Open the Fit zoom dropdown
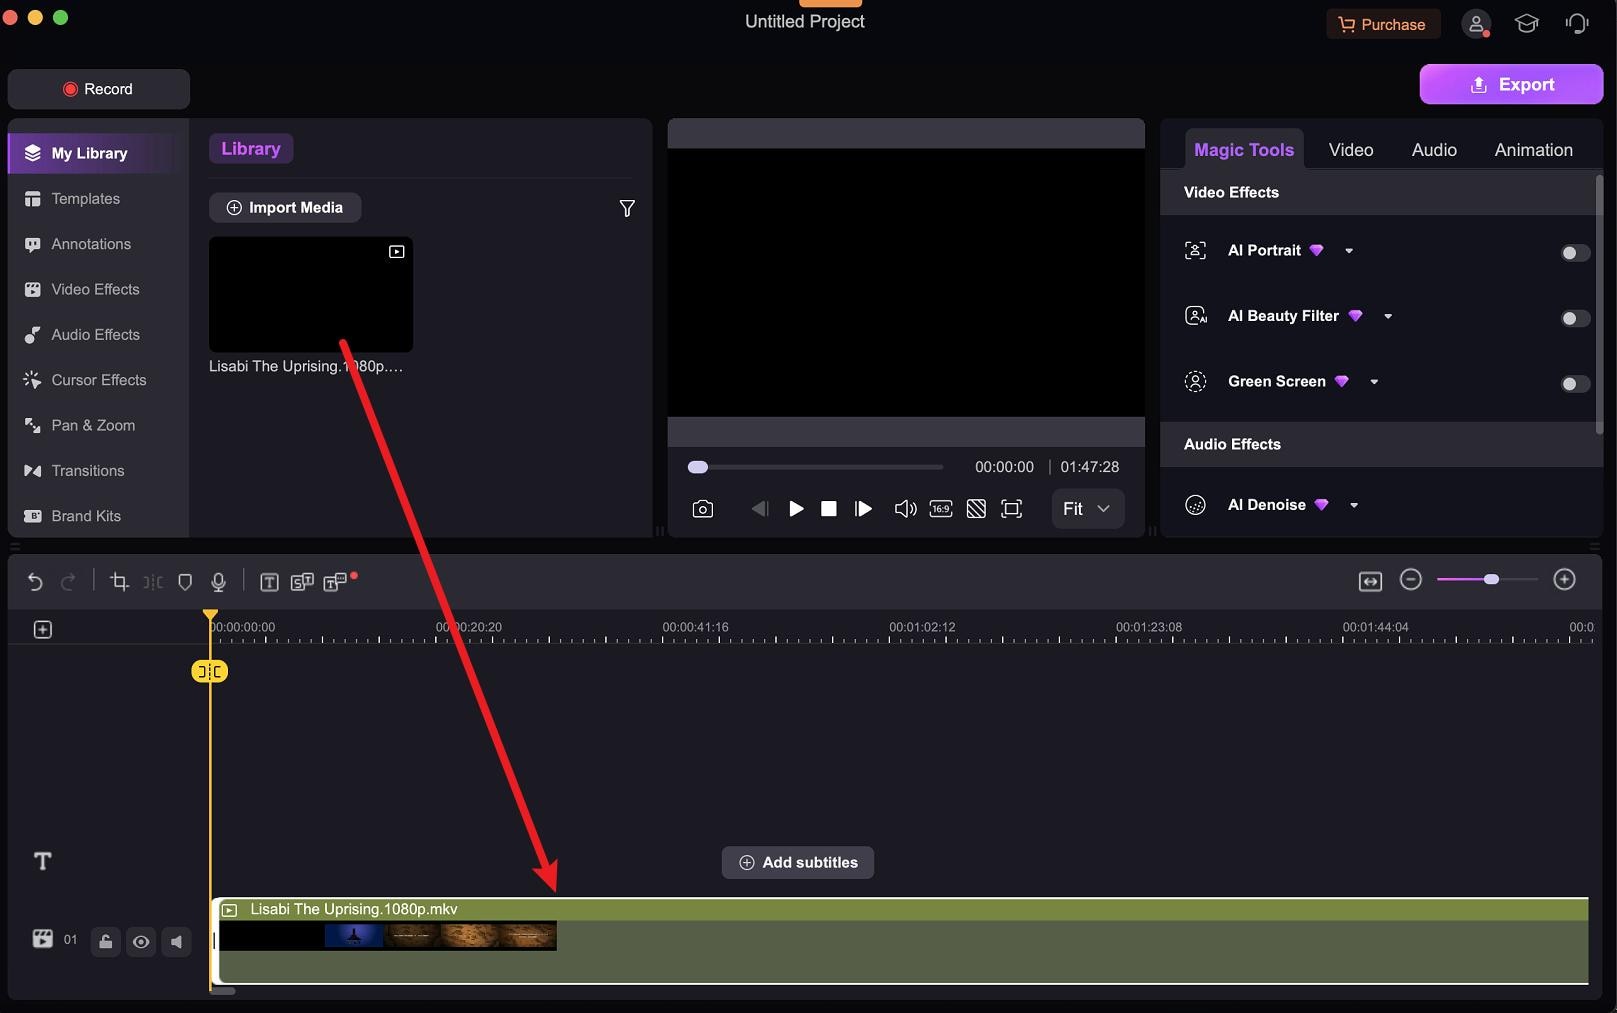Screen dimensions: 1617x1013 [x=1087, y=508]
